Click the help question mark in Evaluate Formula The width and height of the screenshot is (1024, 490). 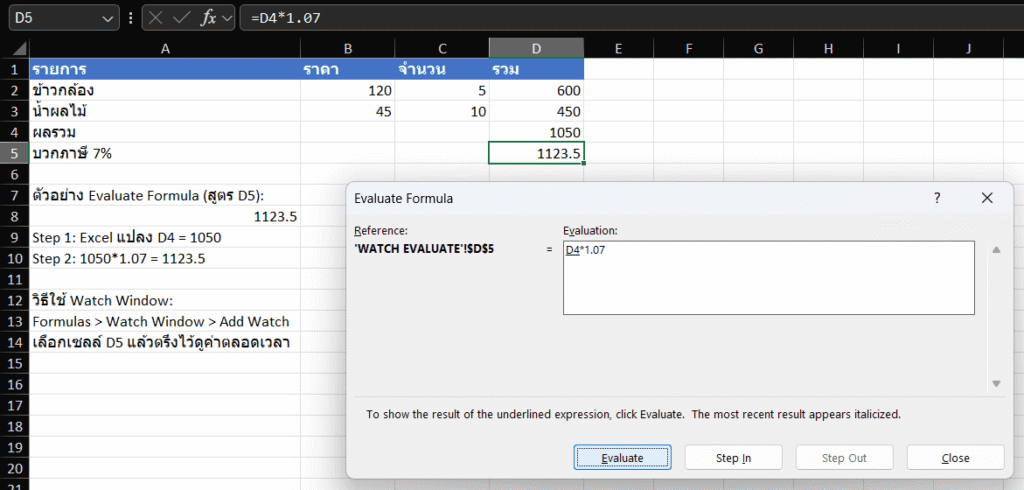pos(937,198)
